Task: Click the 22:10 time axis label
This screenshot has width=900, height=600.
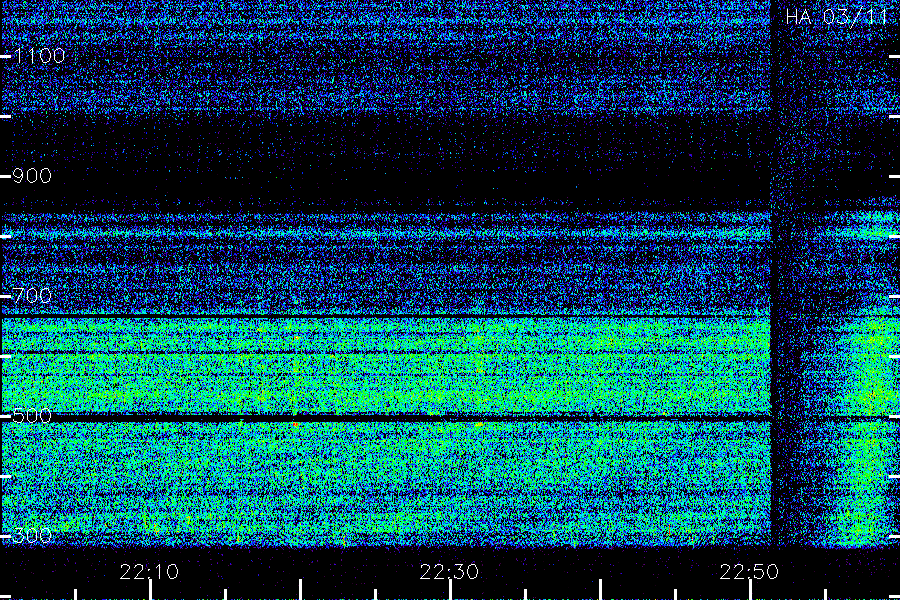Action: point(149,572)
